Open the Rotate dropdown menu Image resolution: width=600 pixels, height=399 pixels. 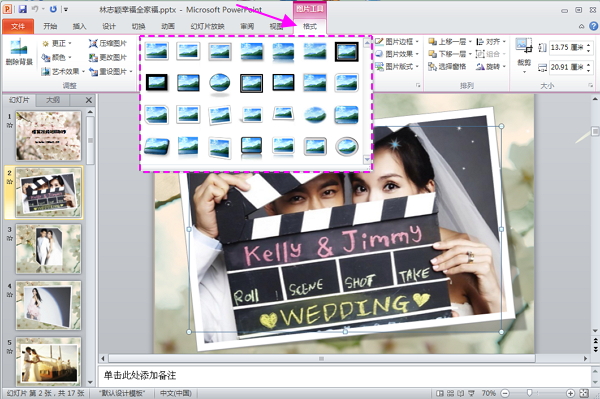coord(491,67)
